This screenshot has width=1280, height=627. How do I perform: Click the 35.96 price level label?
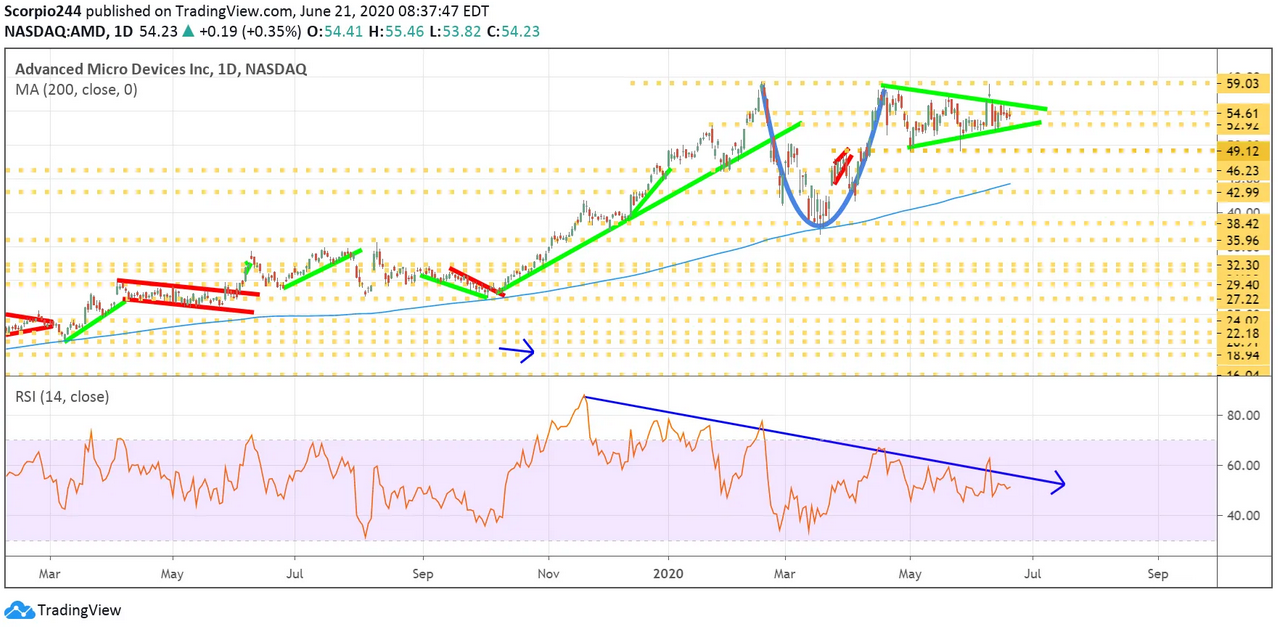tap(1245, 240)
